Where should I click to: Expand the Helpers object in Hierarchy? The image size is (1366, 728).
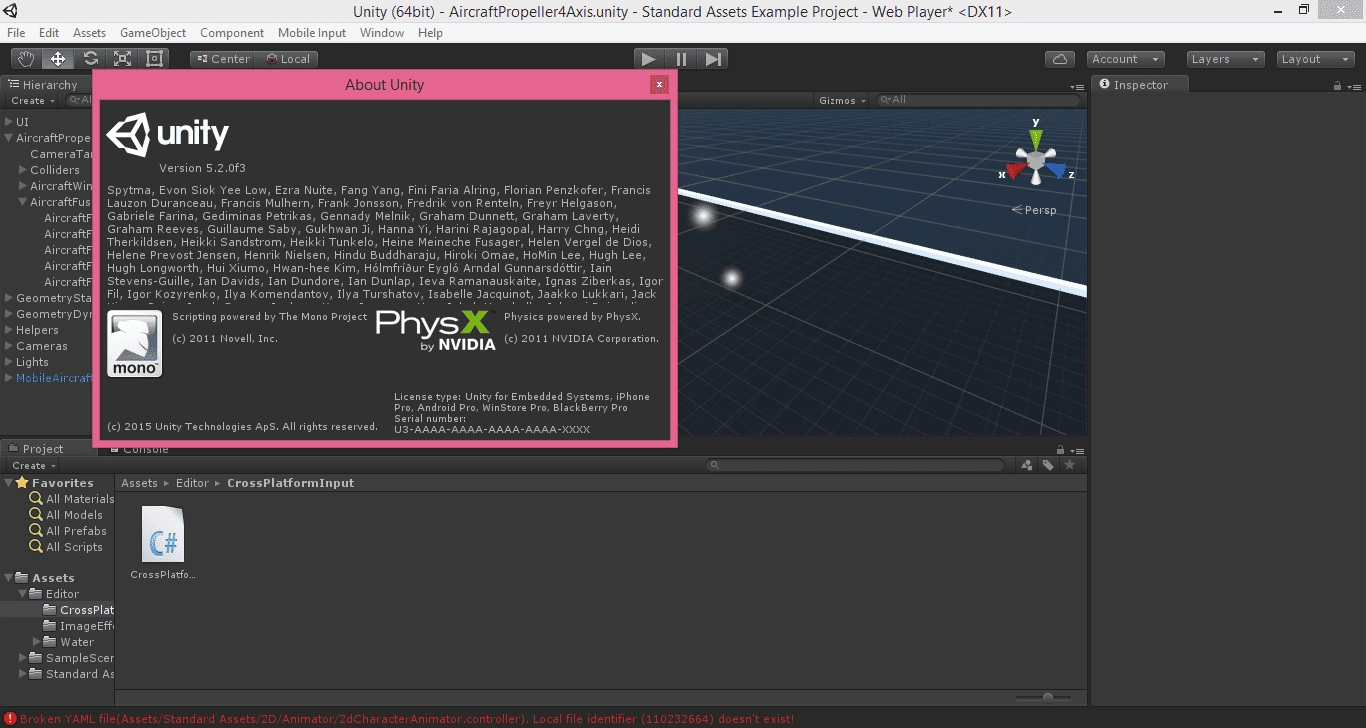point(9,330)
